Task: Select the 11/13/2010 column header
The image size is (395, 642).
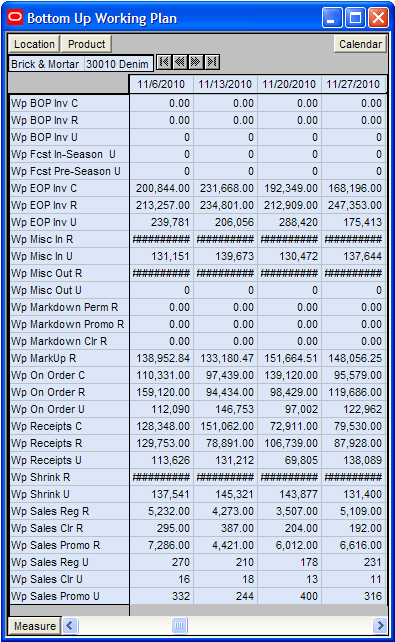Action: click(225, 84)
